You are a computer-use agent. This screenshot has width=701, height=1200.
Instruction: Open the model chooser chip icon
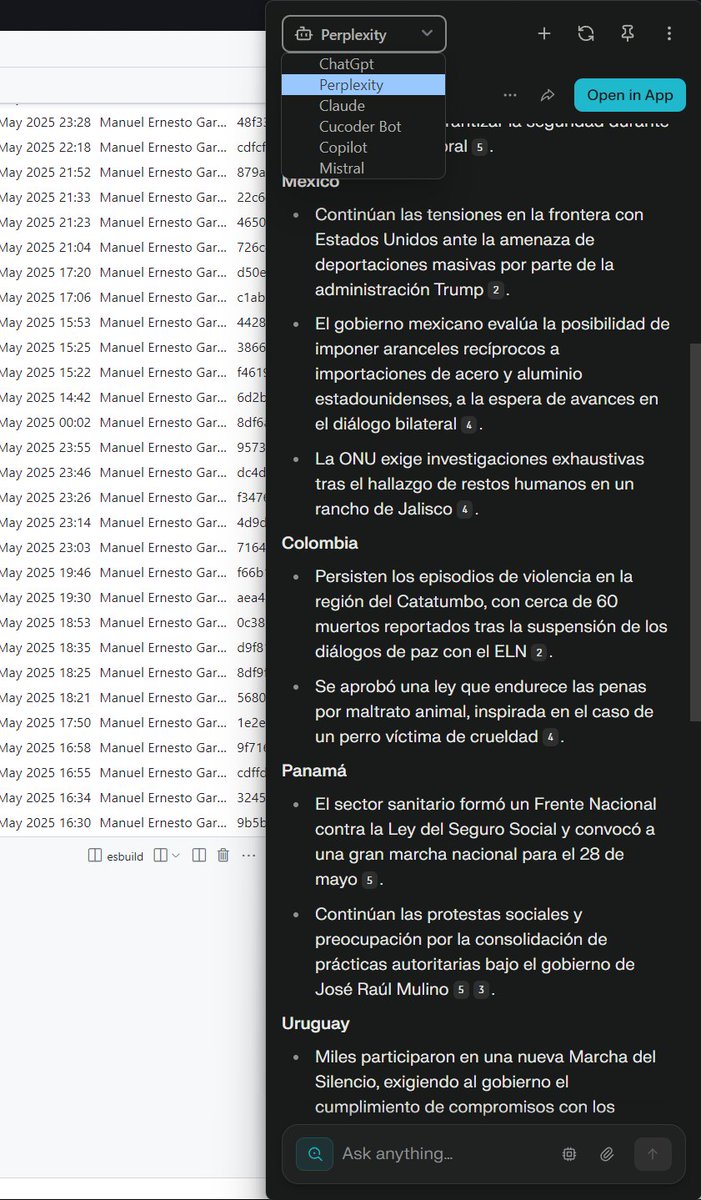click(569, 1154)
